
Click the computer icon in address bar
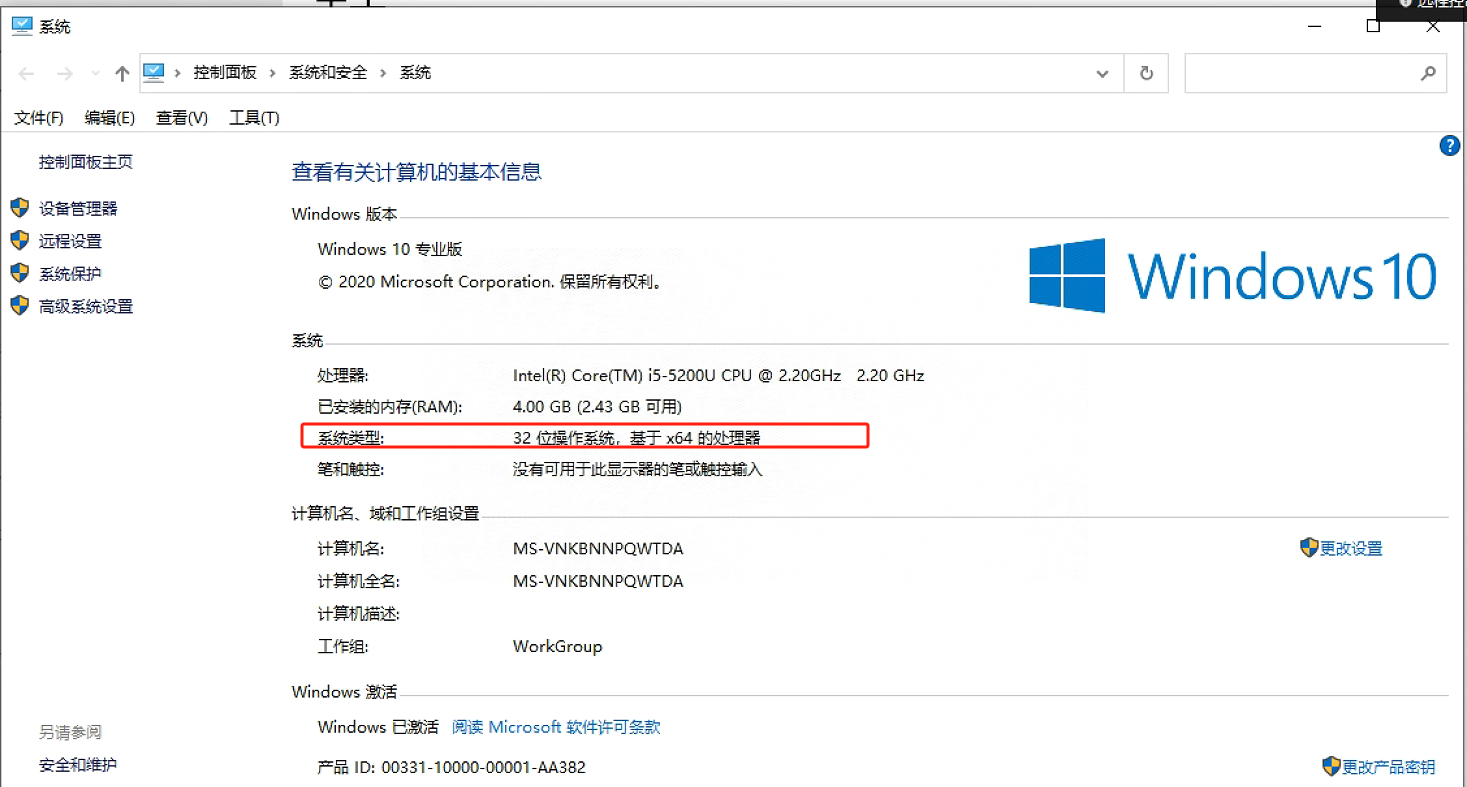coord(153,72)
